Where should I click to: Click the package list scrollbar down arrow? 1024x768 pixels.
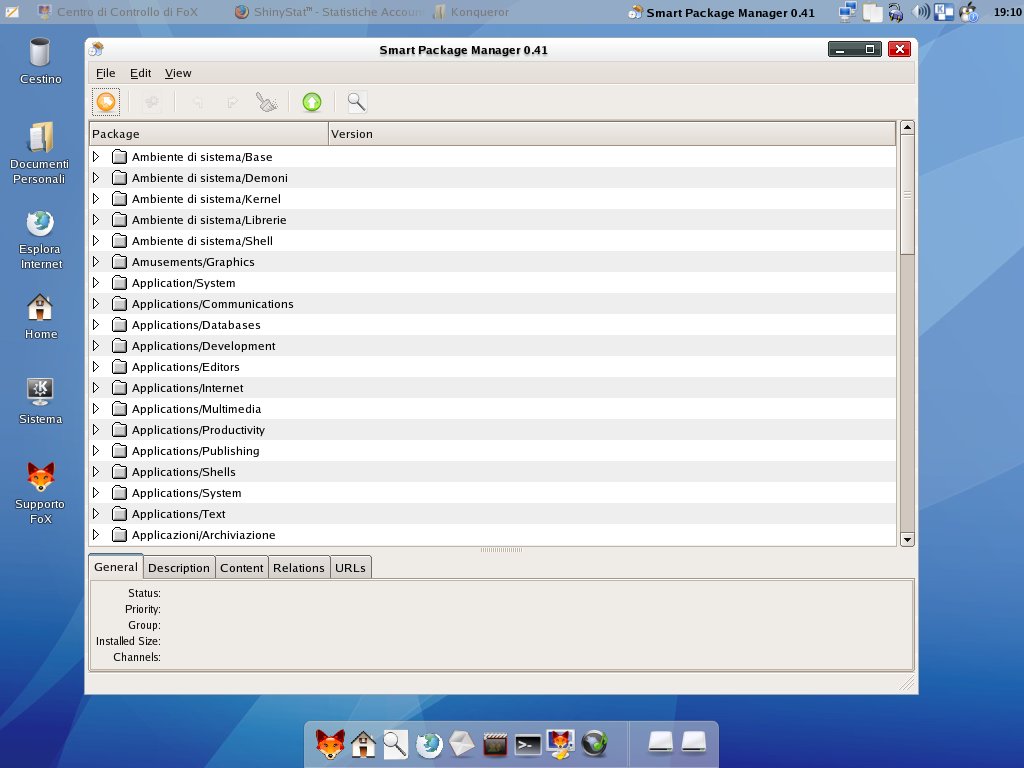(x=907, y=539)
